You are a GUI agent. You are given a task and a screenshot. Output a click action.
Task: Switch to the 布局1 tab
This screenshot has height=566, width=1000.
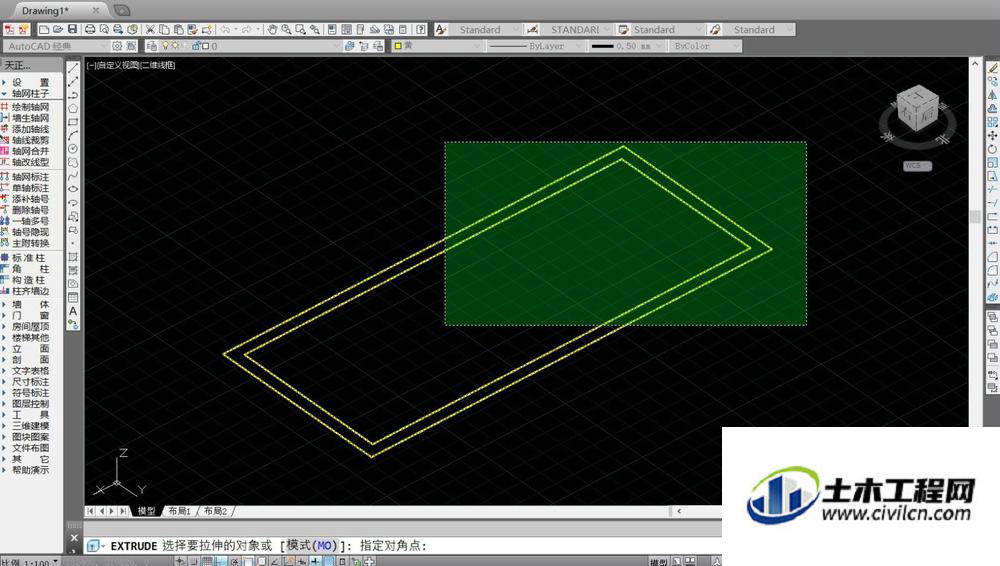coord(179,511)
